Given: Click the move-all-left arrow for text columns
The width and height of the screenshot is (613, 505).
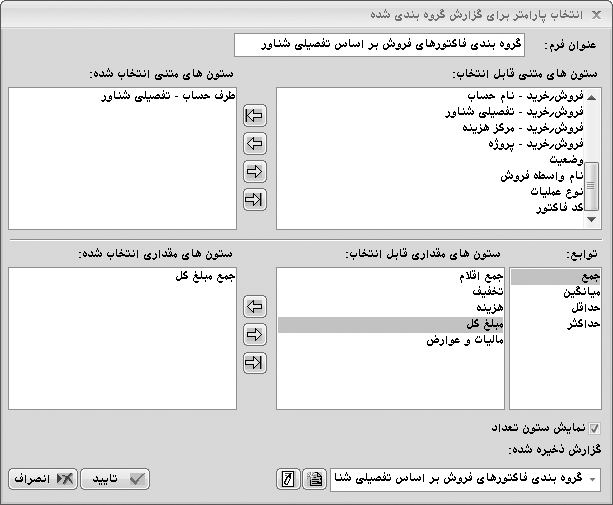Looking at the screenshot, I should (x=255, y=115).
